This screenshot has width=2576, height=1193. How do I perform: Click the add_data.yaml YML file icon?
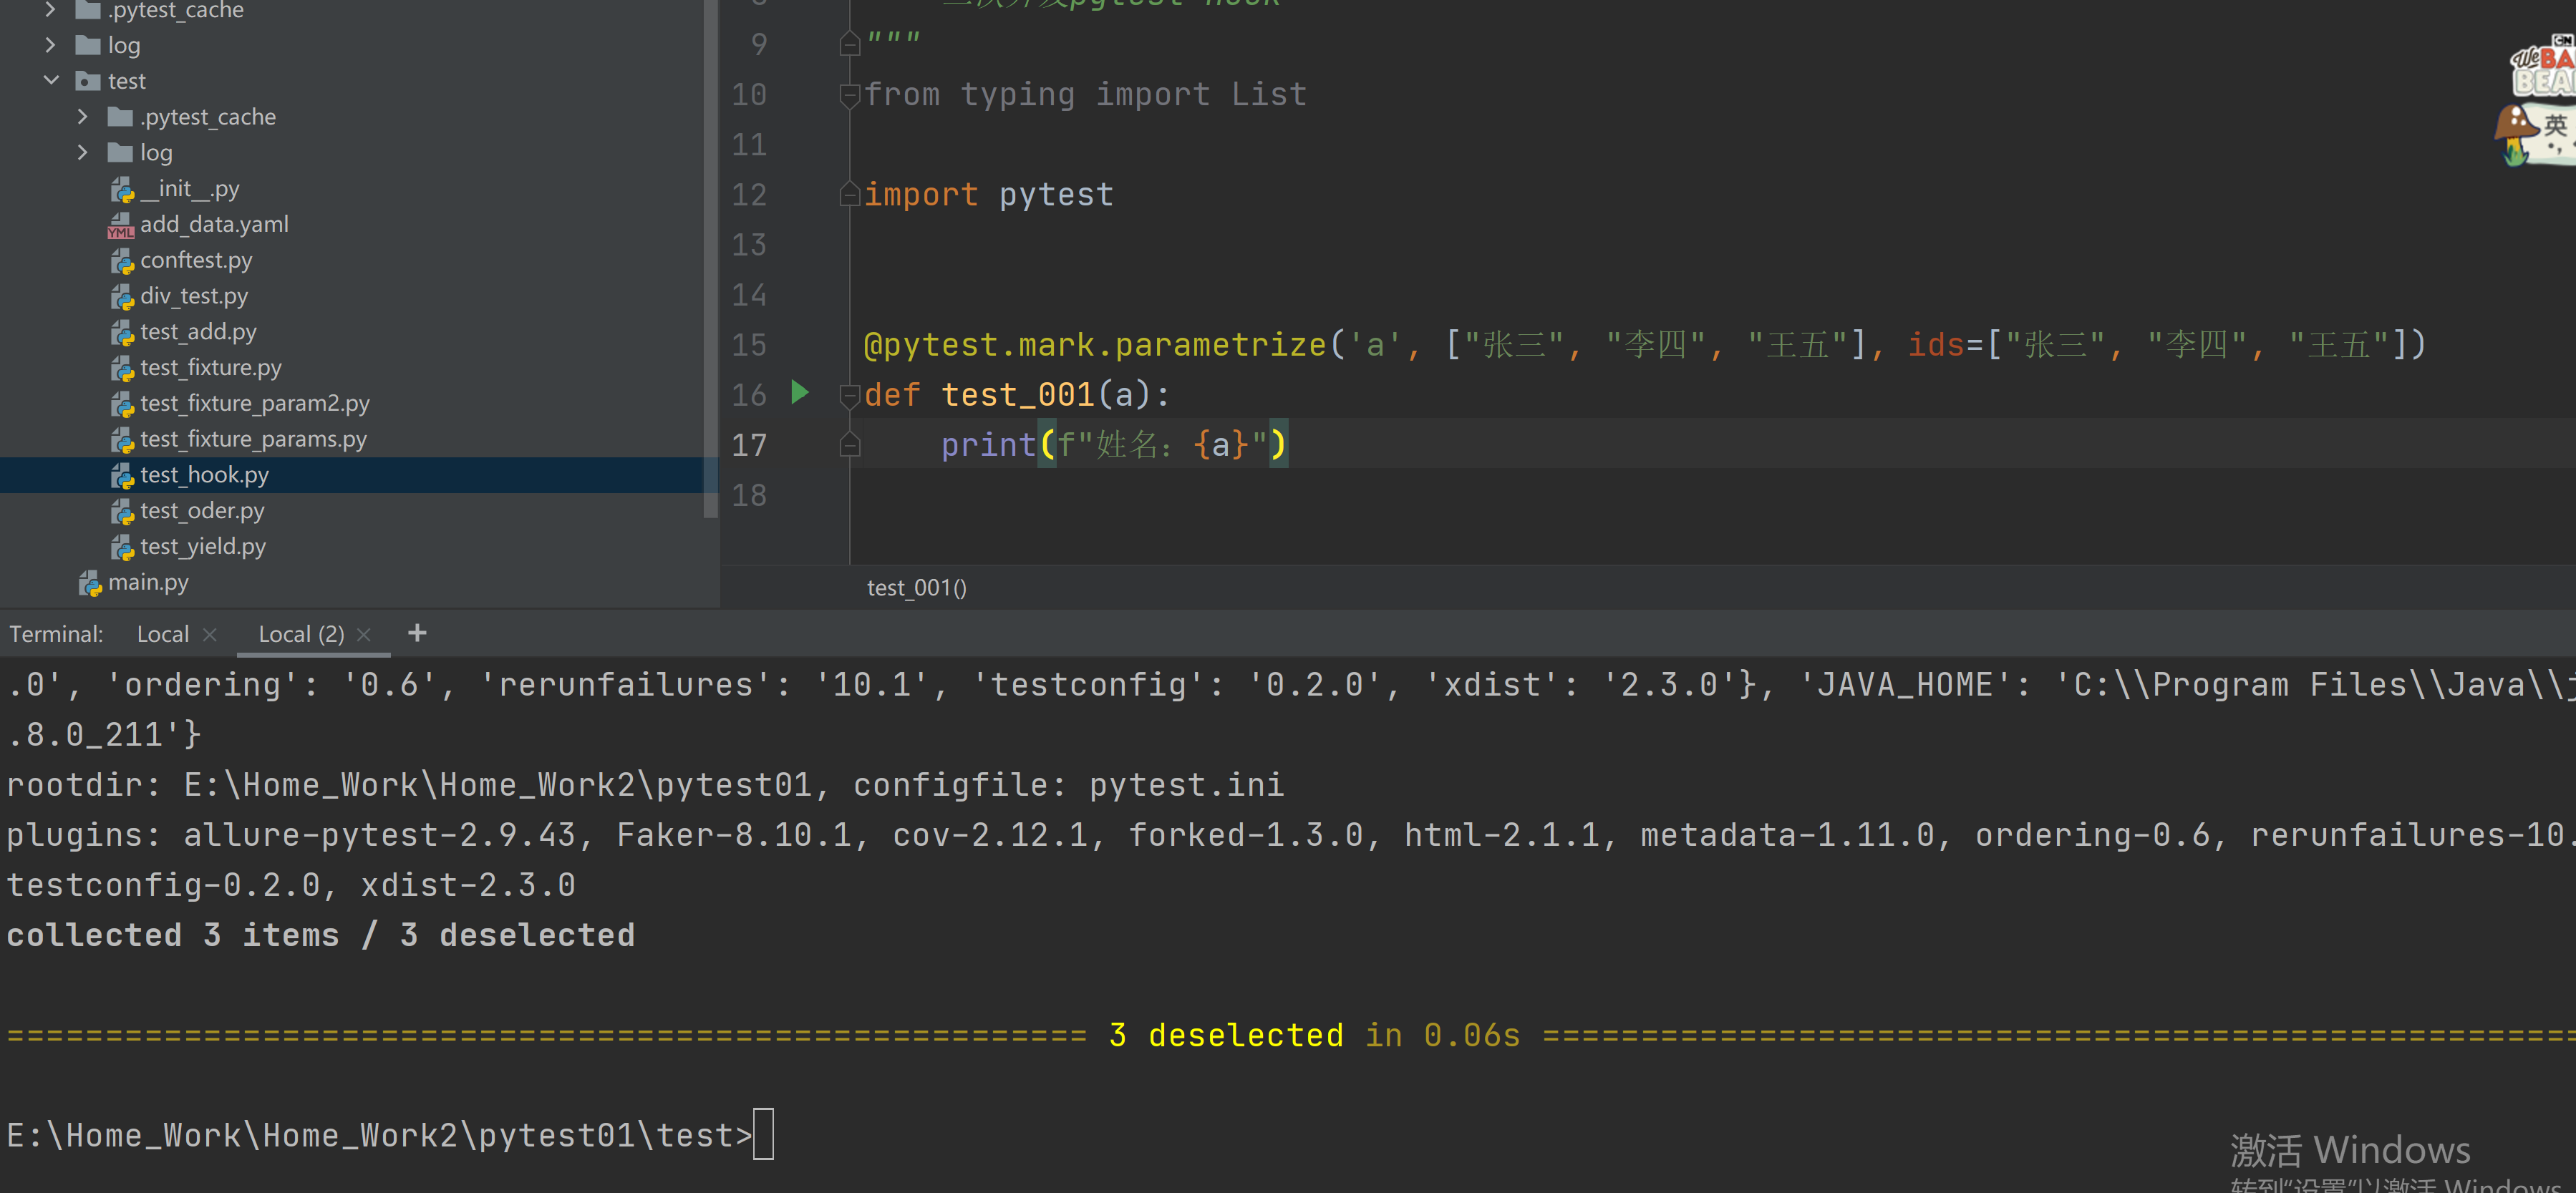click(121, 225)
